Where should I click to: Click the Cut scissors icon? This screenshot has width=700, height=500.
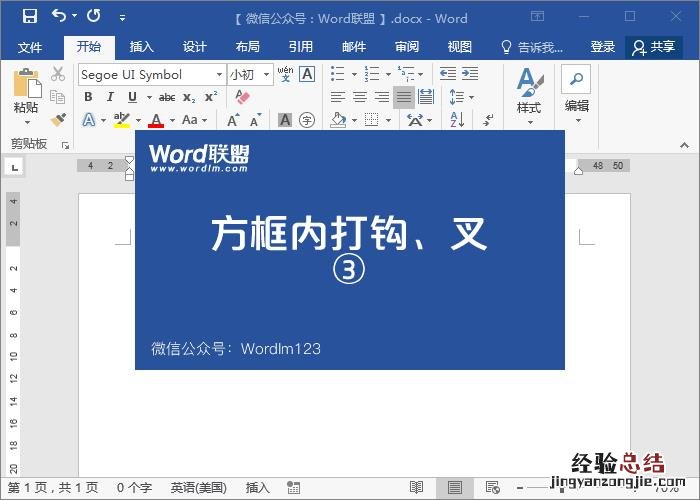(x=58, y=74)
